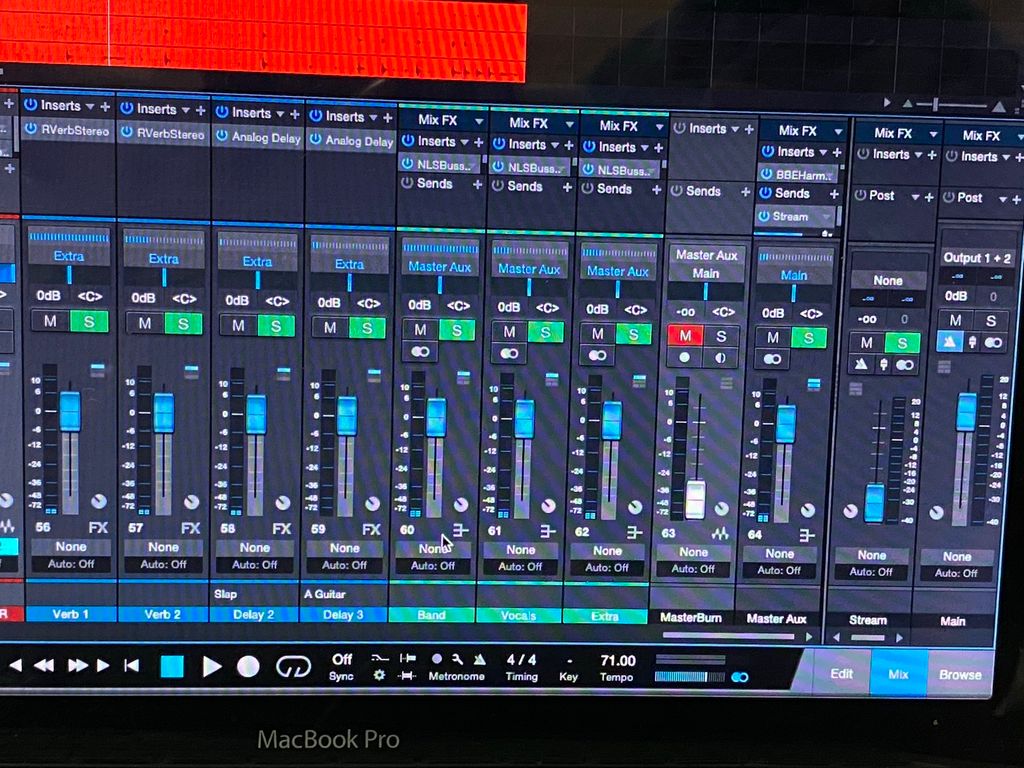Click the tempo value 71.00
This screenshot has height=768, width=1024.
click(x=618, y=661)
